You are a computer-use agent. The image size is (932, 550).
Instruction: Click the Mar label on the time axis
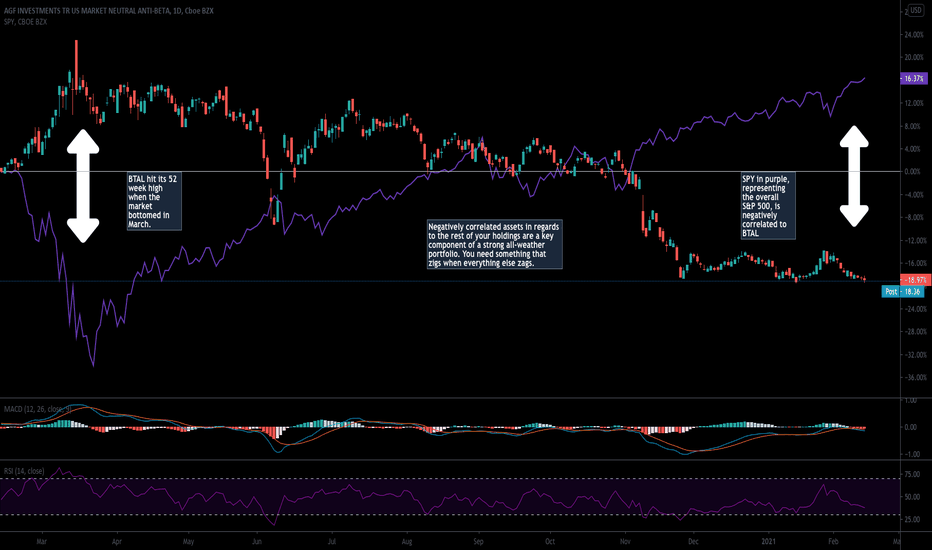pos(42,542)
